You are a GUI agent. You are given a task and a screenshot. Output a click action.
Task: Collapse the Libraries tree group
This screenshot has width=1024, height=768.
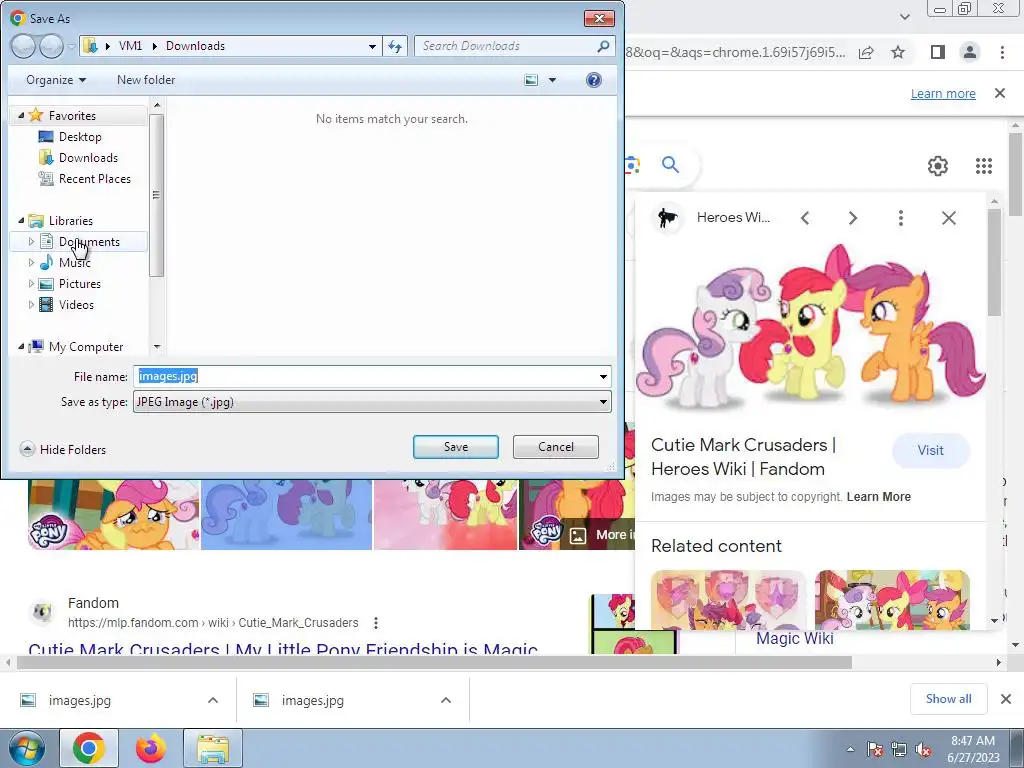[x=21, y=221]
